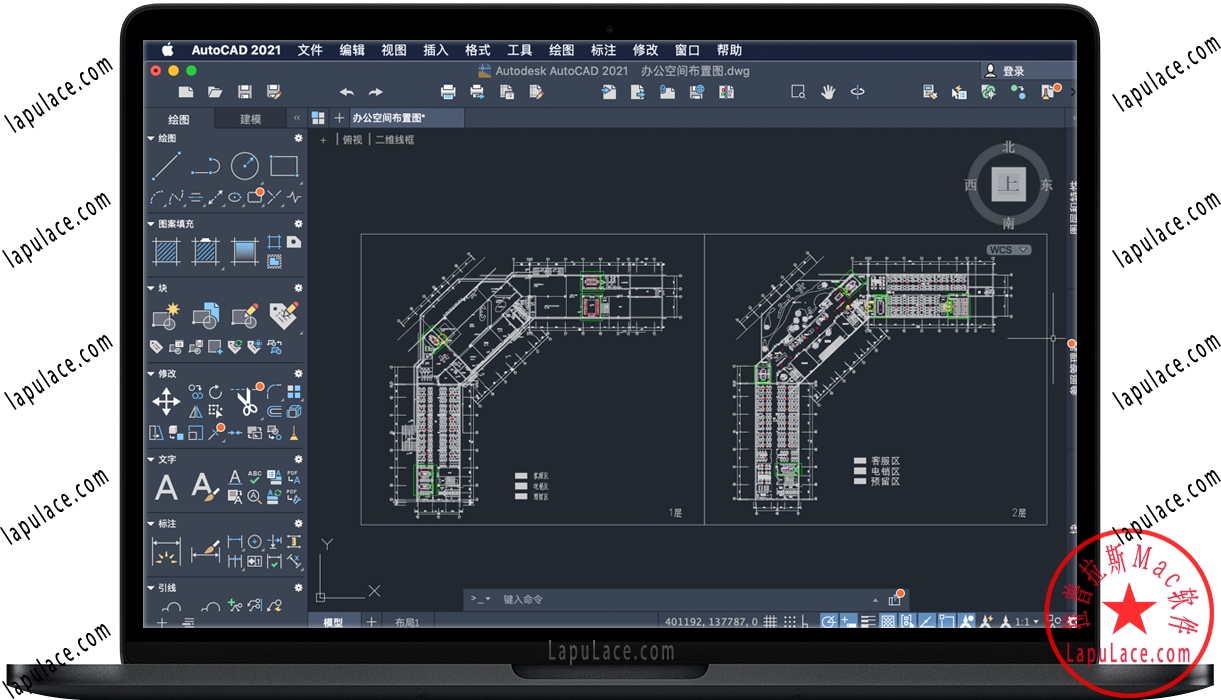The width and height of the screenshot is (1221, 700).
Task: Select the Circle drawing tool
Action: (244, 166)
